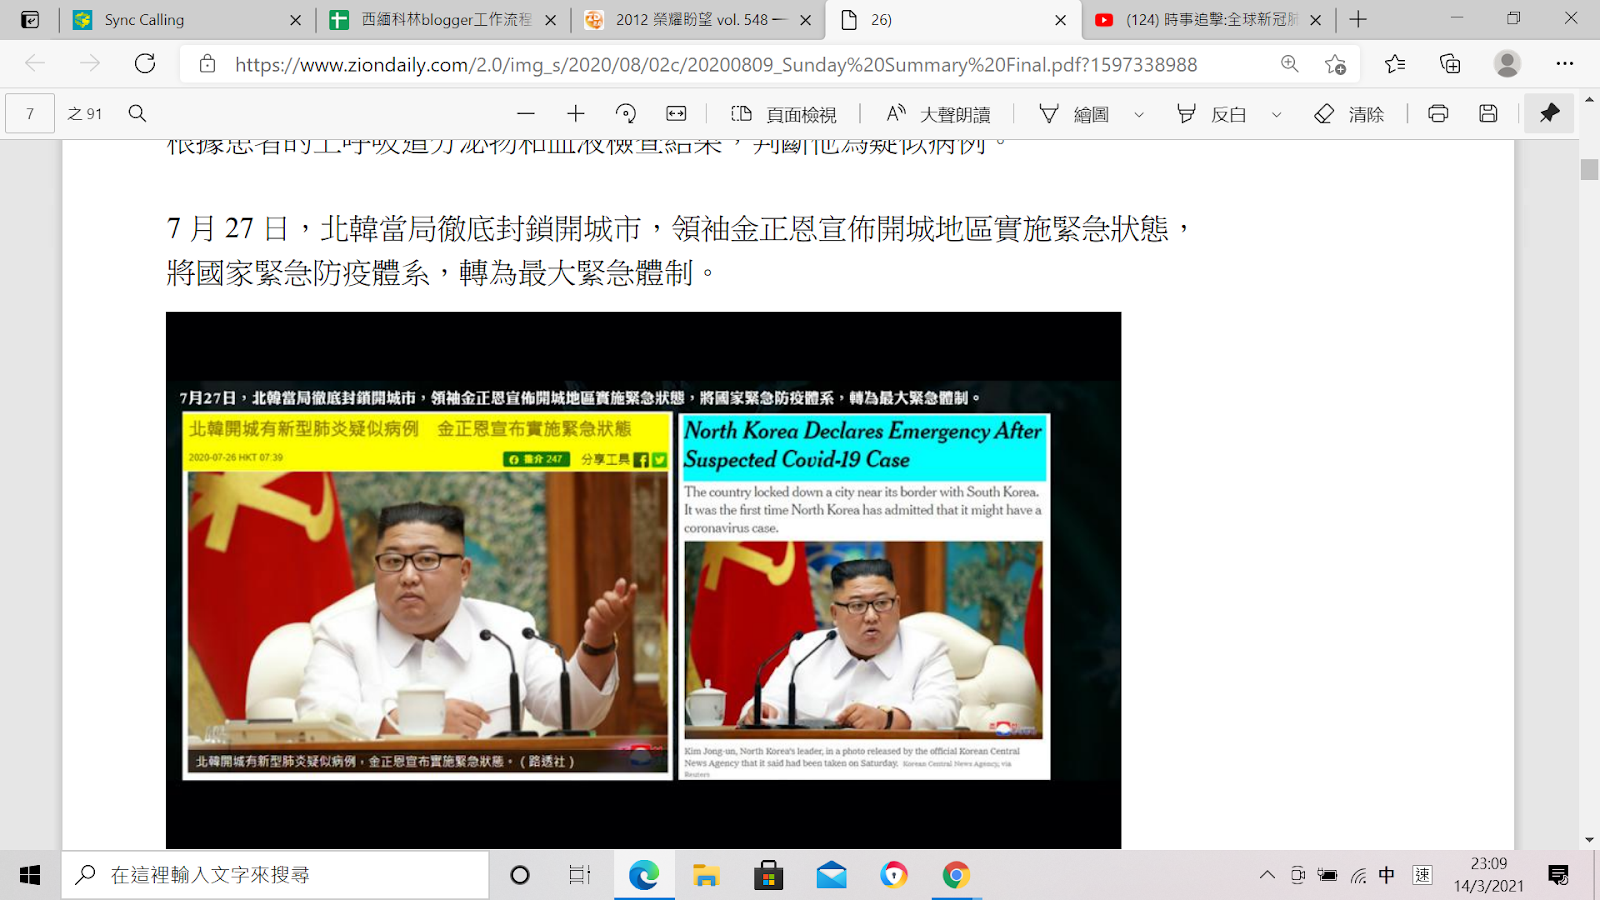Open the Collections panel
The image size is (1600, 900).
pos(1450,64)
